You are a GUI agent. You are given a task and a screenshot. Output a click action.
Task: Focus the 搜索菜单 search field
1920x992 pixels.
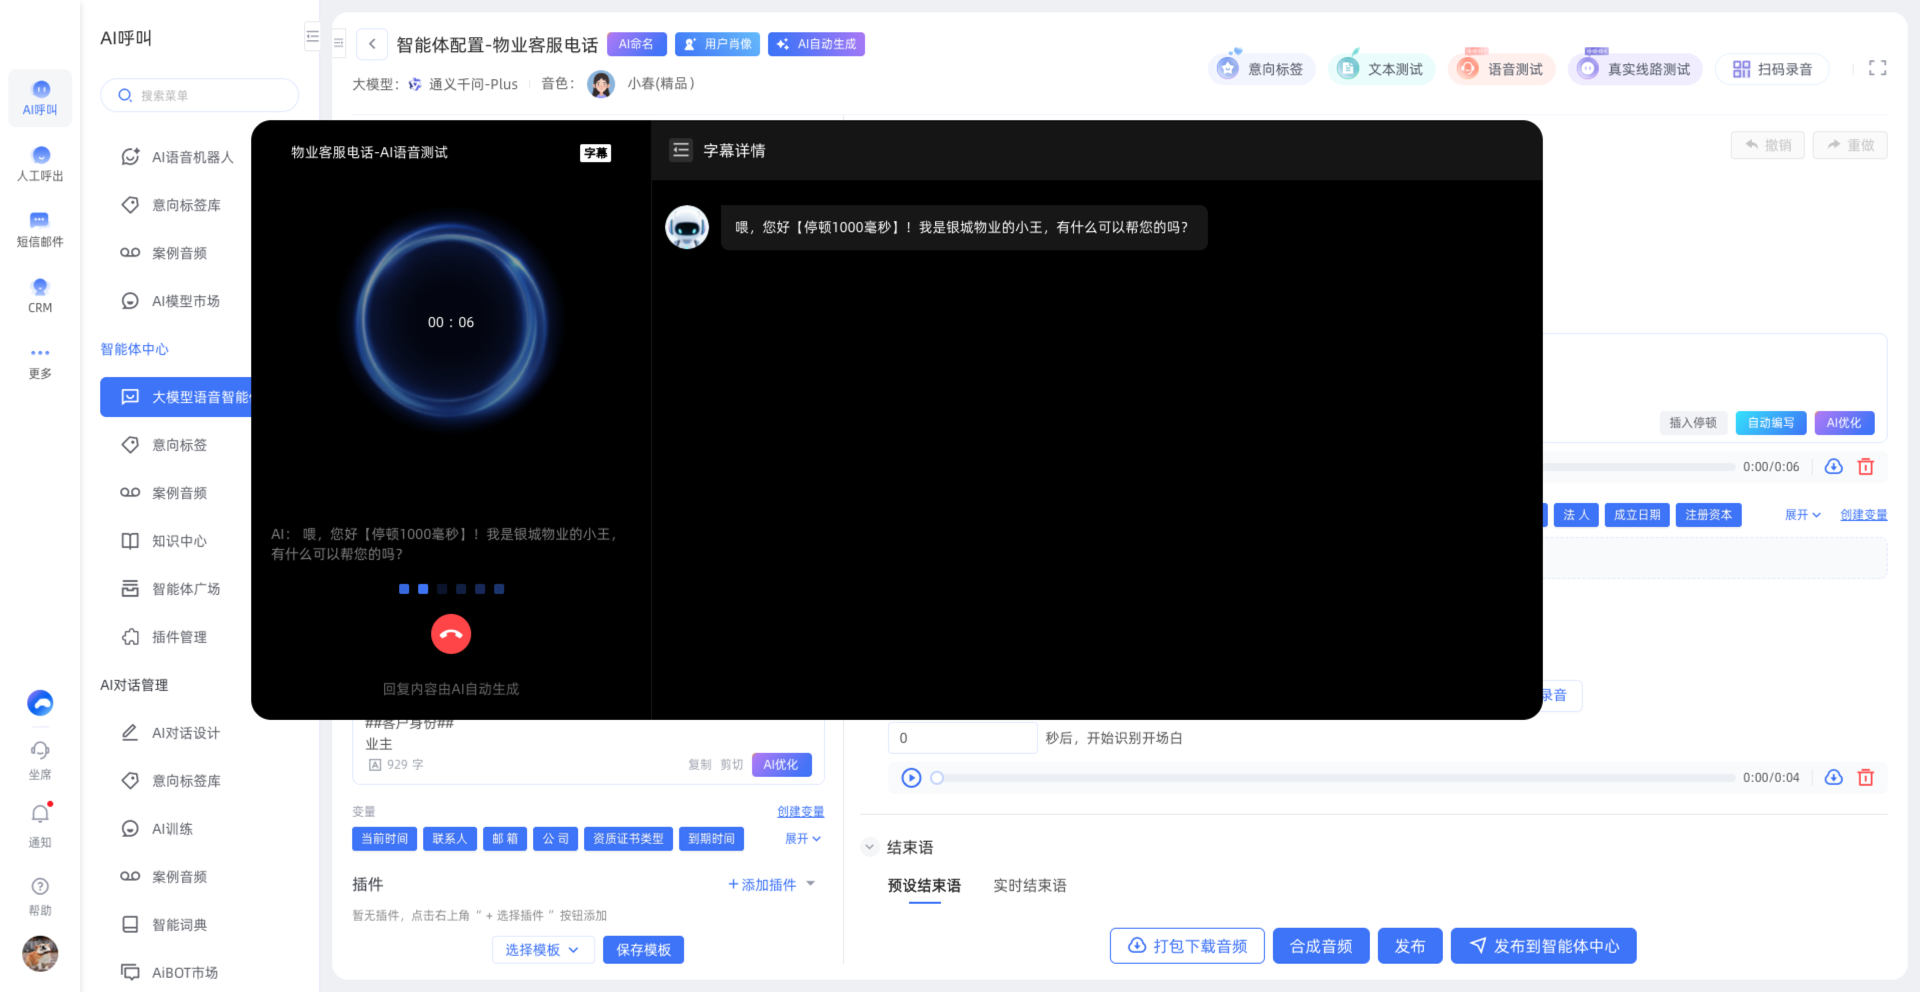[200, 95]
